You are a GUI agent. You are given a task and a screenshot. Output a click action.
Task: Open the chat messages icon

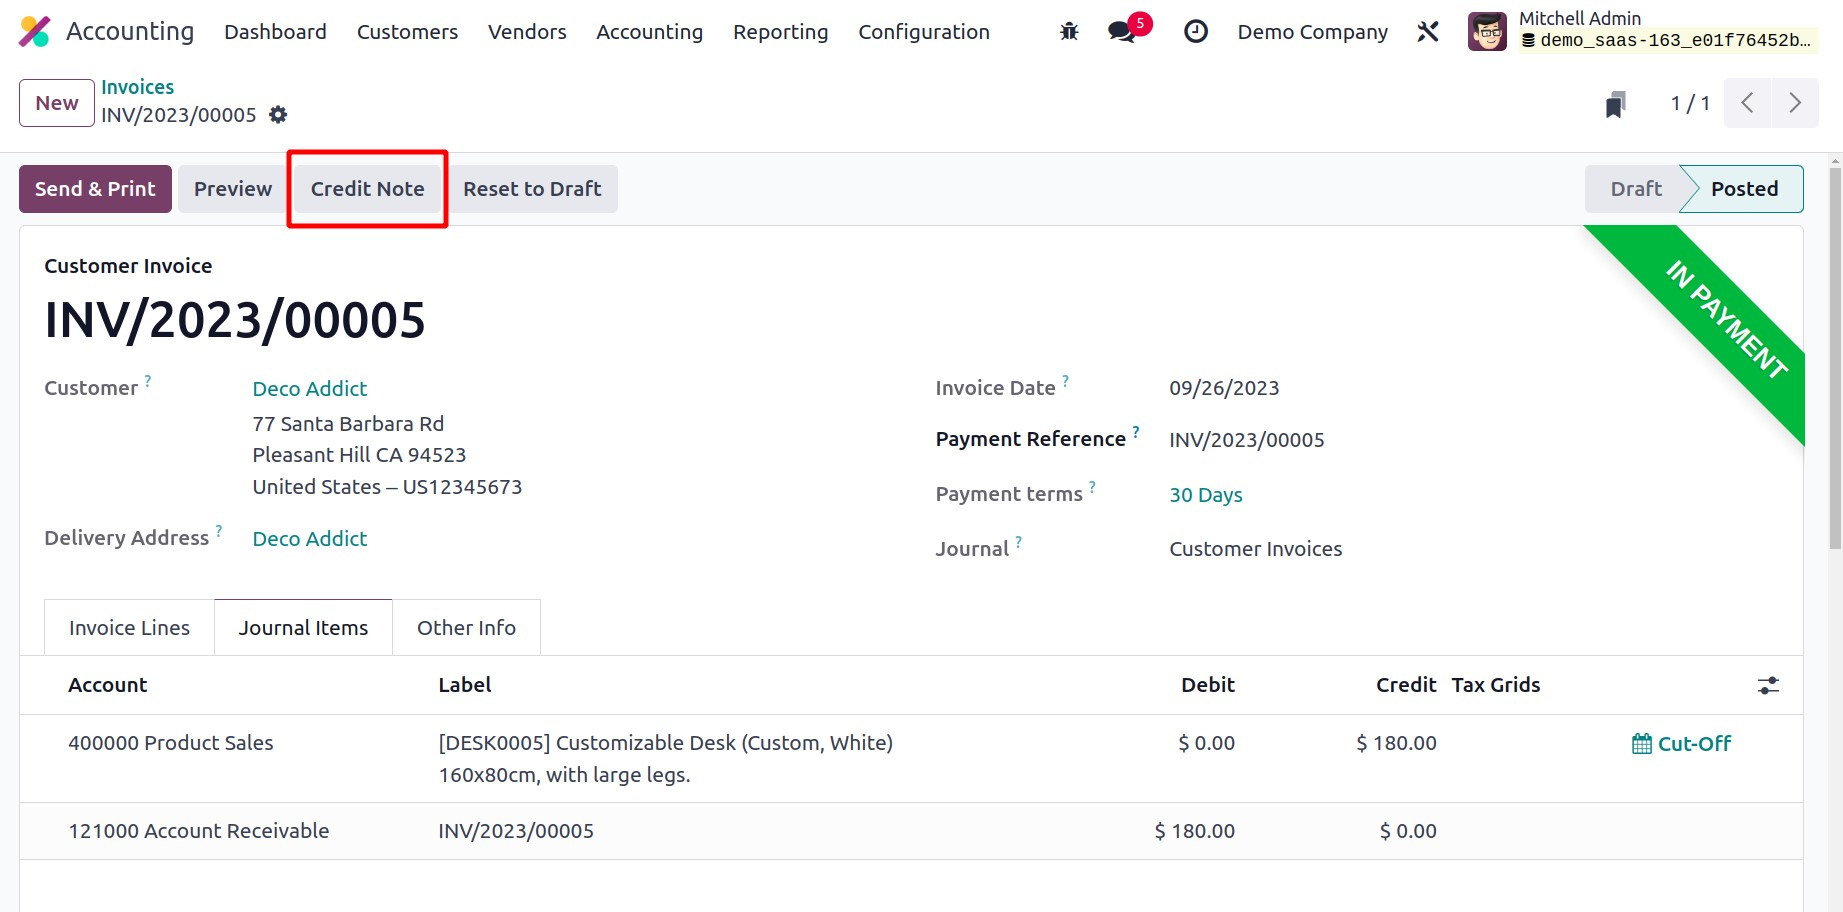pos(1122,32)
